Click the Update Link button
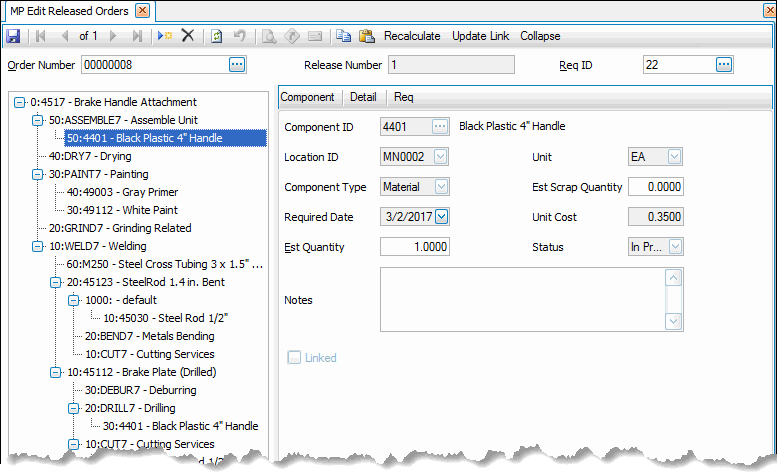 pos(480,36)
